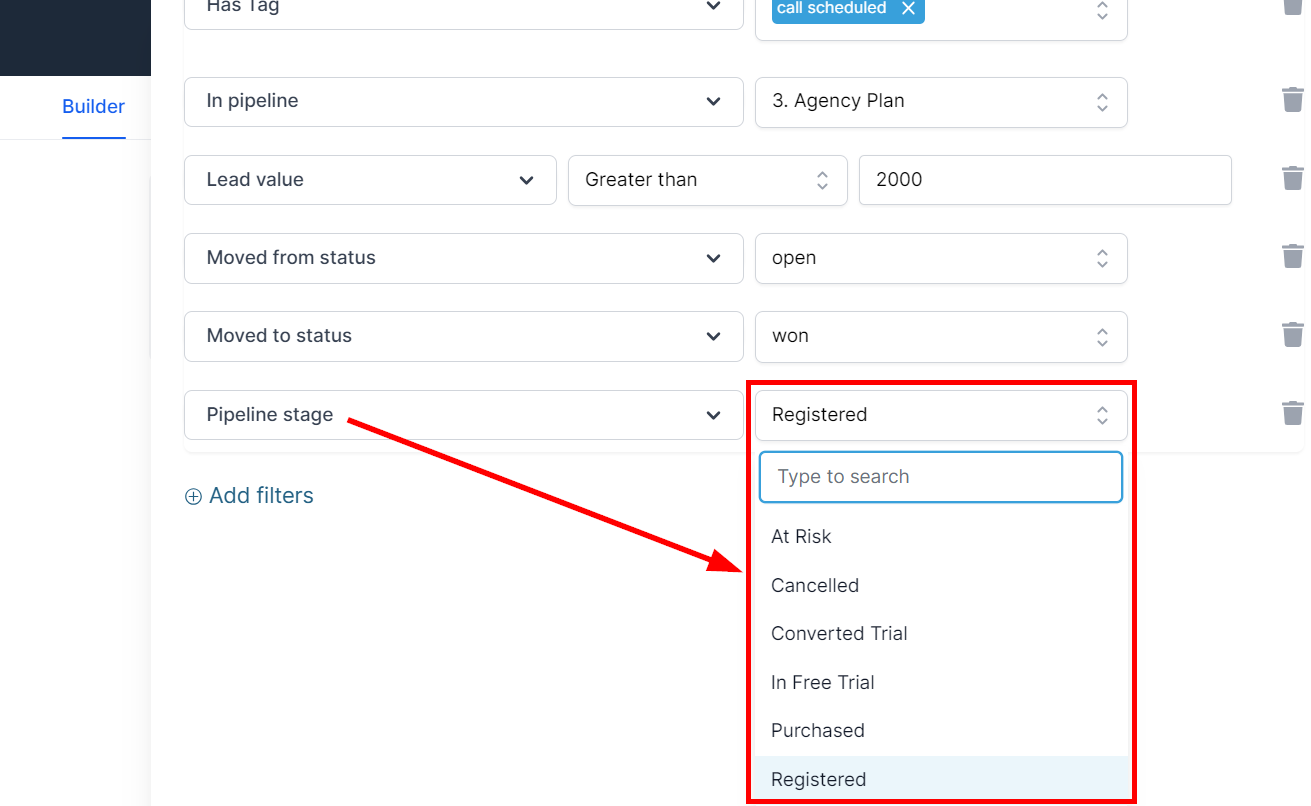This screenshot has width=1311, height=806.
Task: Open the Greater than operator dropdown
Action: pos(707,180)
